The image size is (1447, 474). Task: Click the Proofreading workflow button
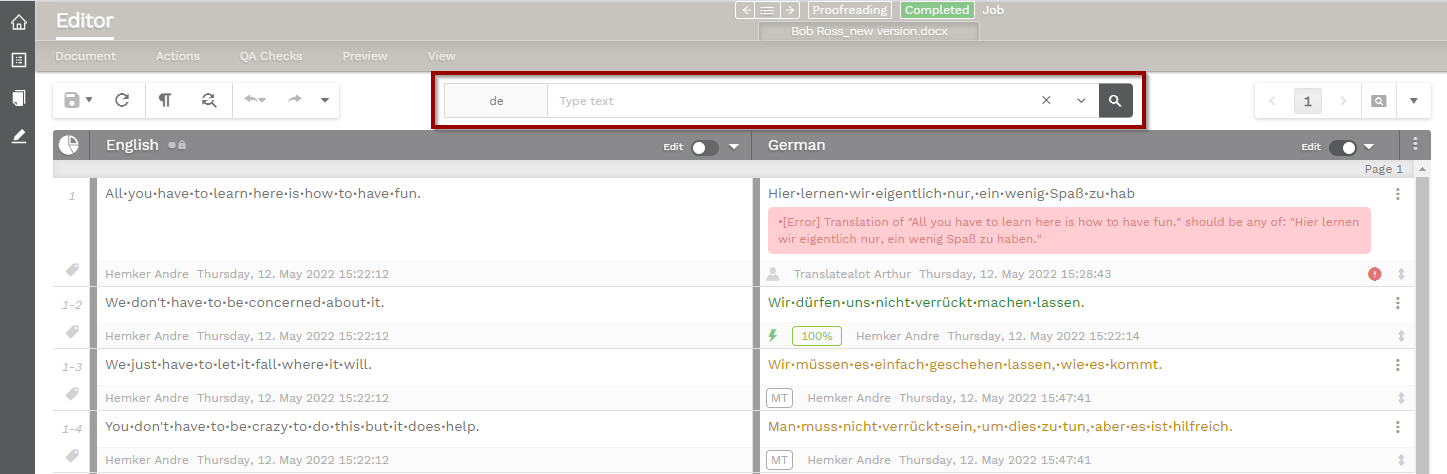pos(849,10)
